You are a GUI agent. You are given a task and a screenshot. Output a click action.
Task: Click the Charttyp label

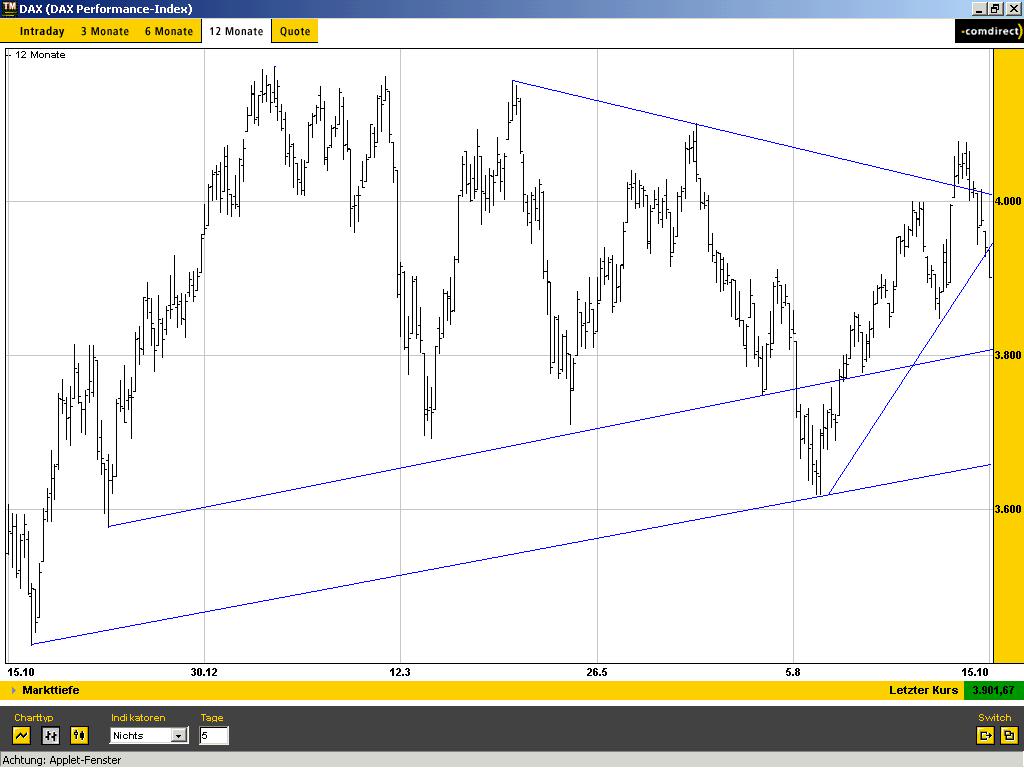click(34, 717)
